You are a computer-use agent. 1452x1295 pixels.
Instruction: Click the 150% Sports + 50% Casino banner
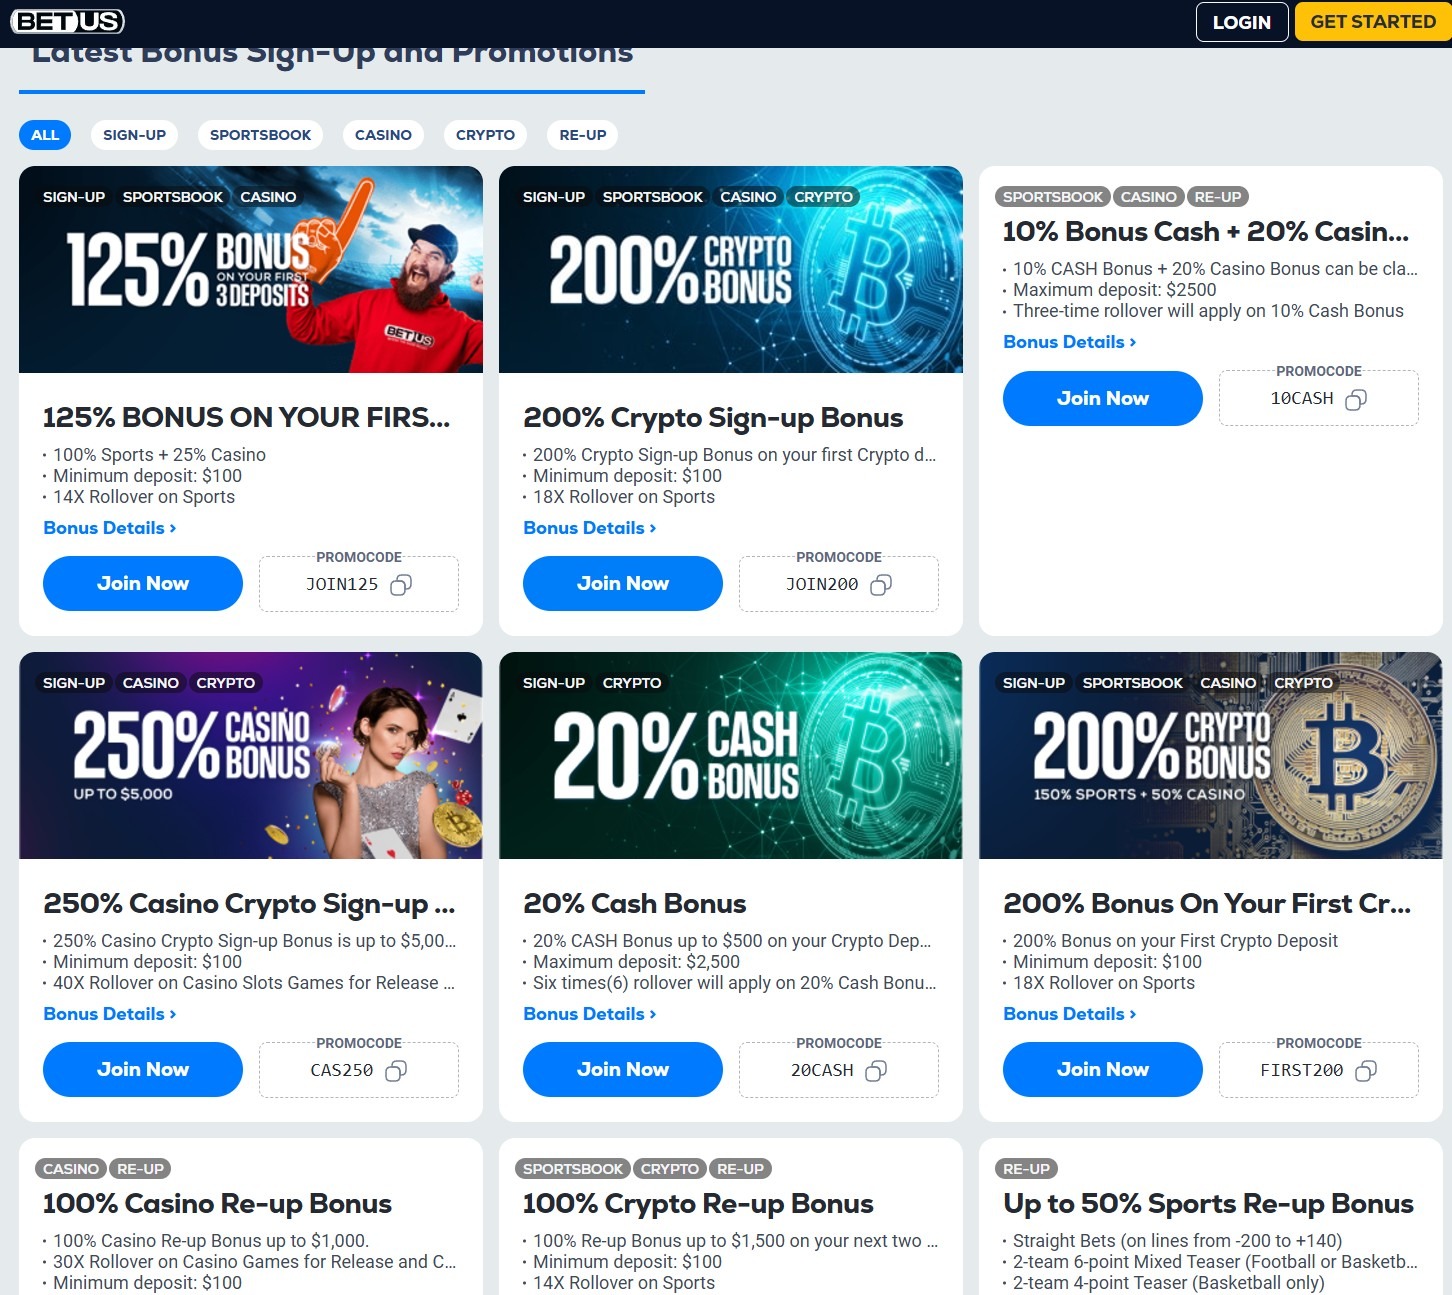point(1211,756)
